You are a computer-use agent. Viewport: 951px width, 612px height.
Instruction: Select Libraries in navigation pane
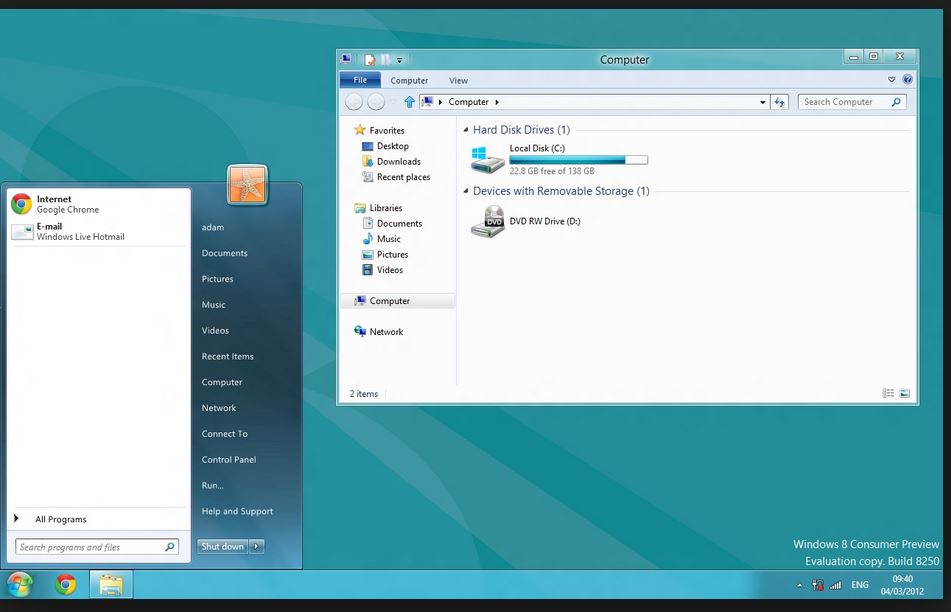click(378, 208)
